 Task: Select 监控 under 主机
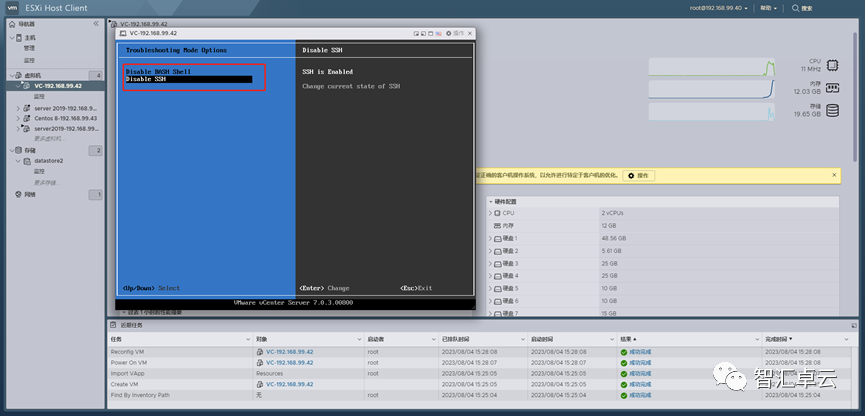click(29, 60)
